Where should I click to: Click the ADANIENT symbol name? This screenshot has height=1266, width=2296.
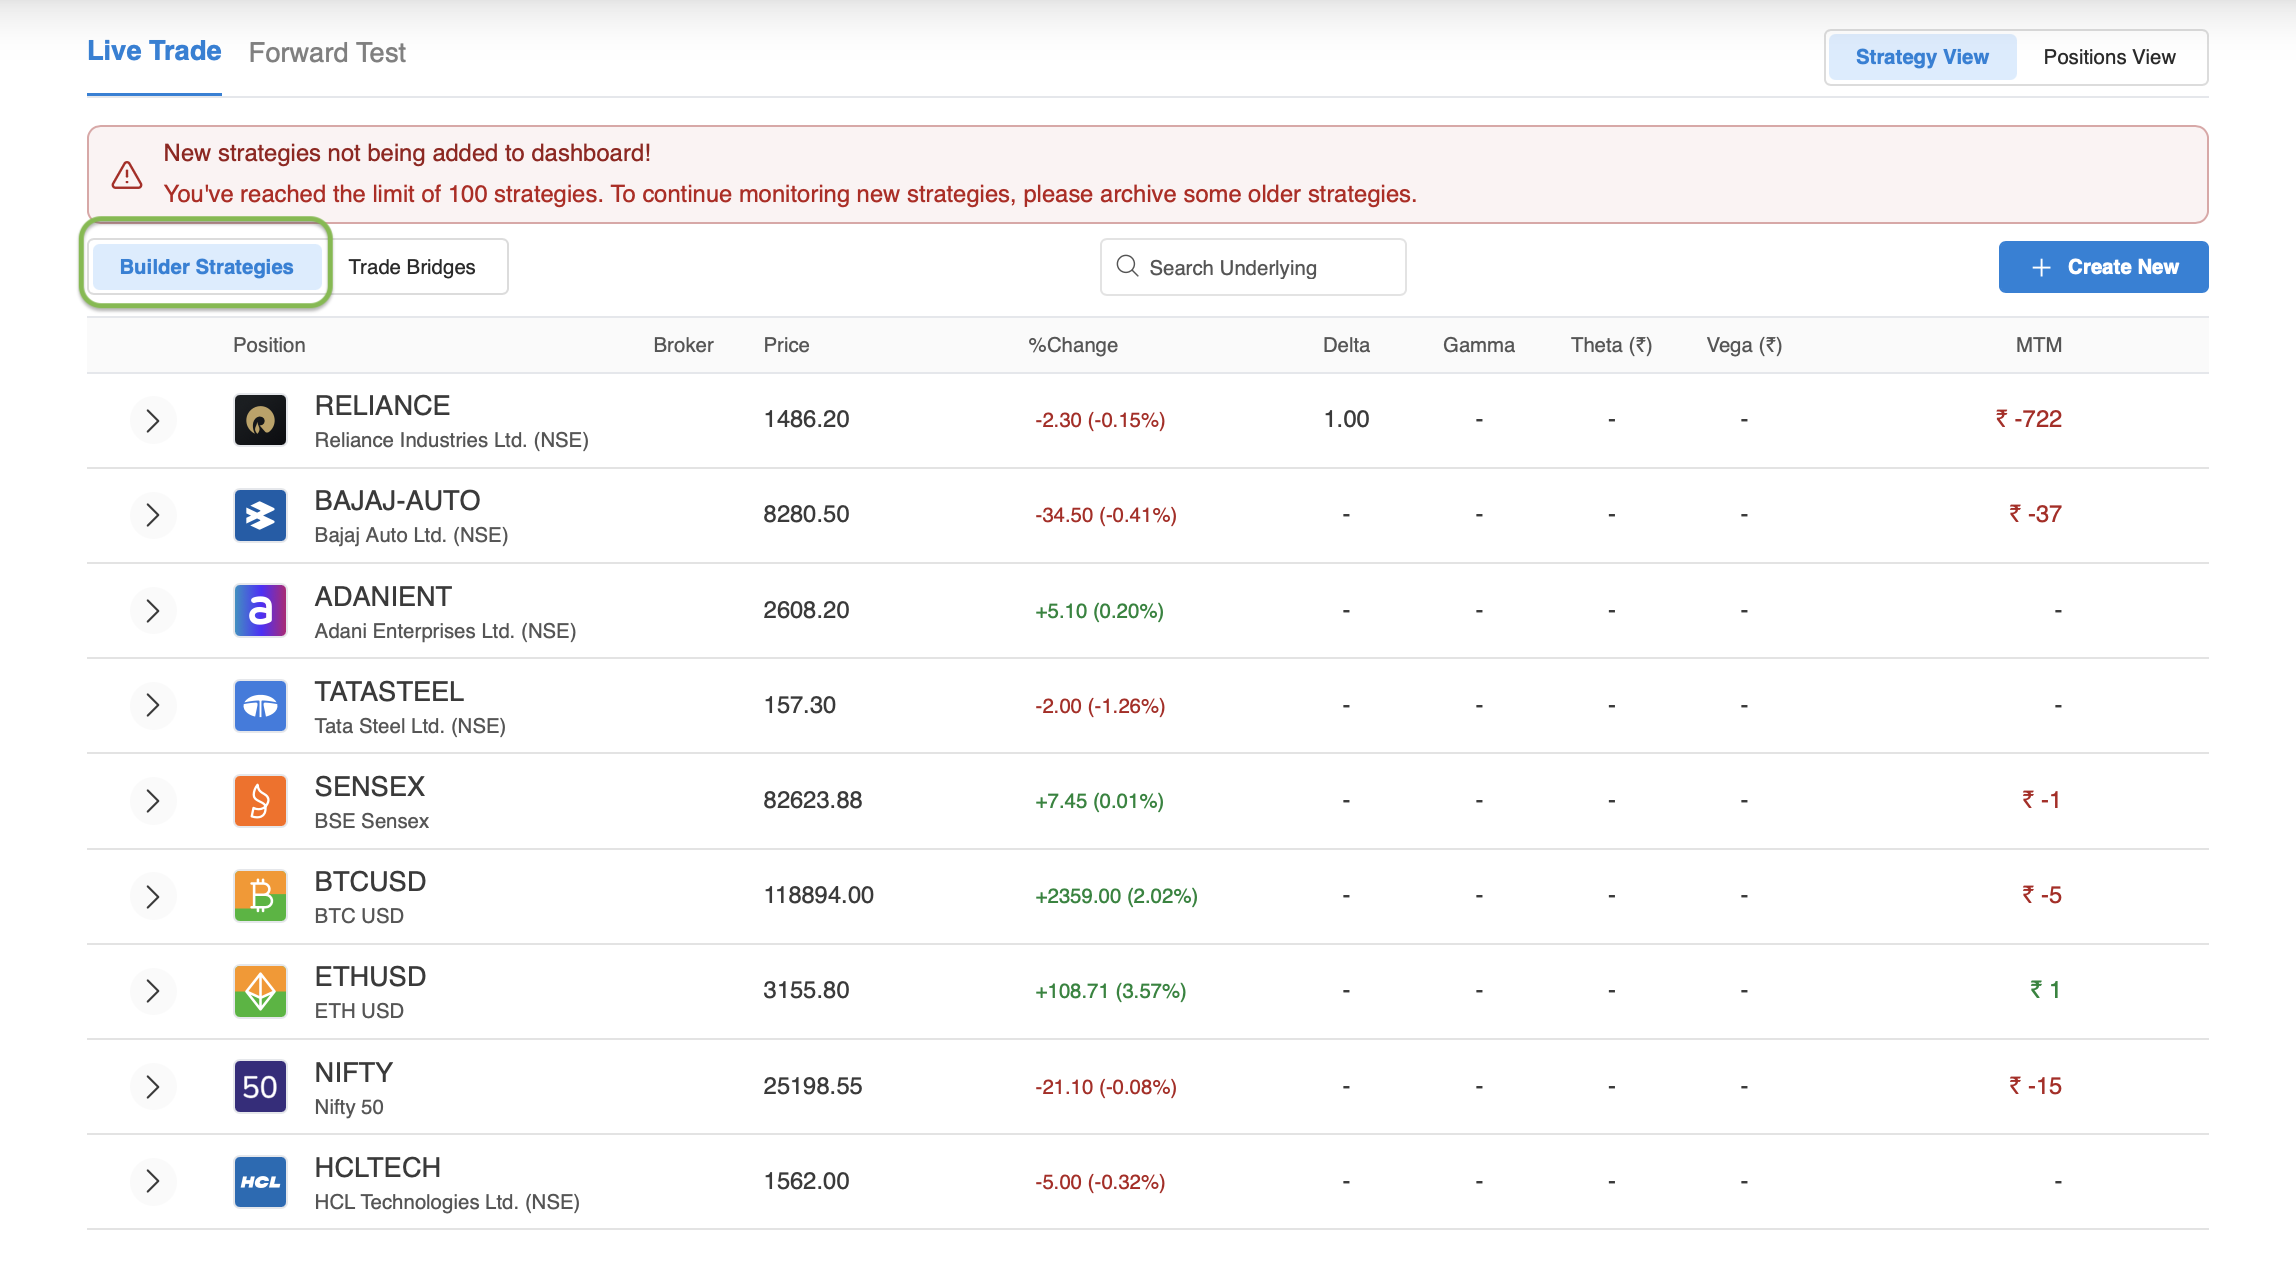click(383, 596)
